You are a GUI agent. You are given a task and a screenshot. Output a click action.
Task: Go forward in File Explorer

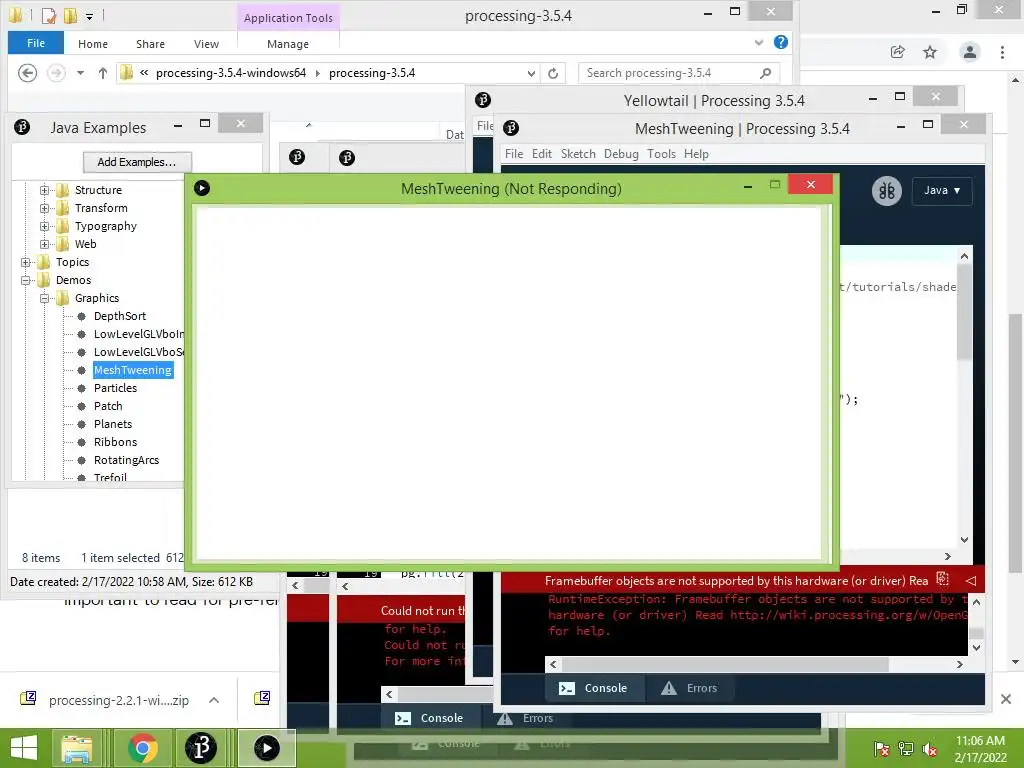point(56,72)
